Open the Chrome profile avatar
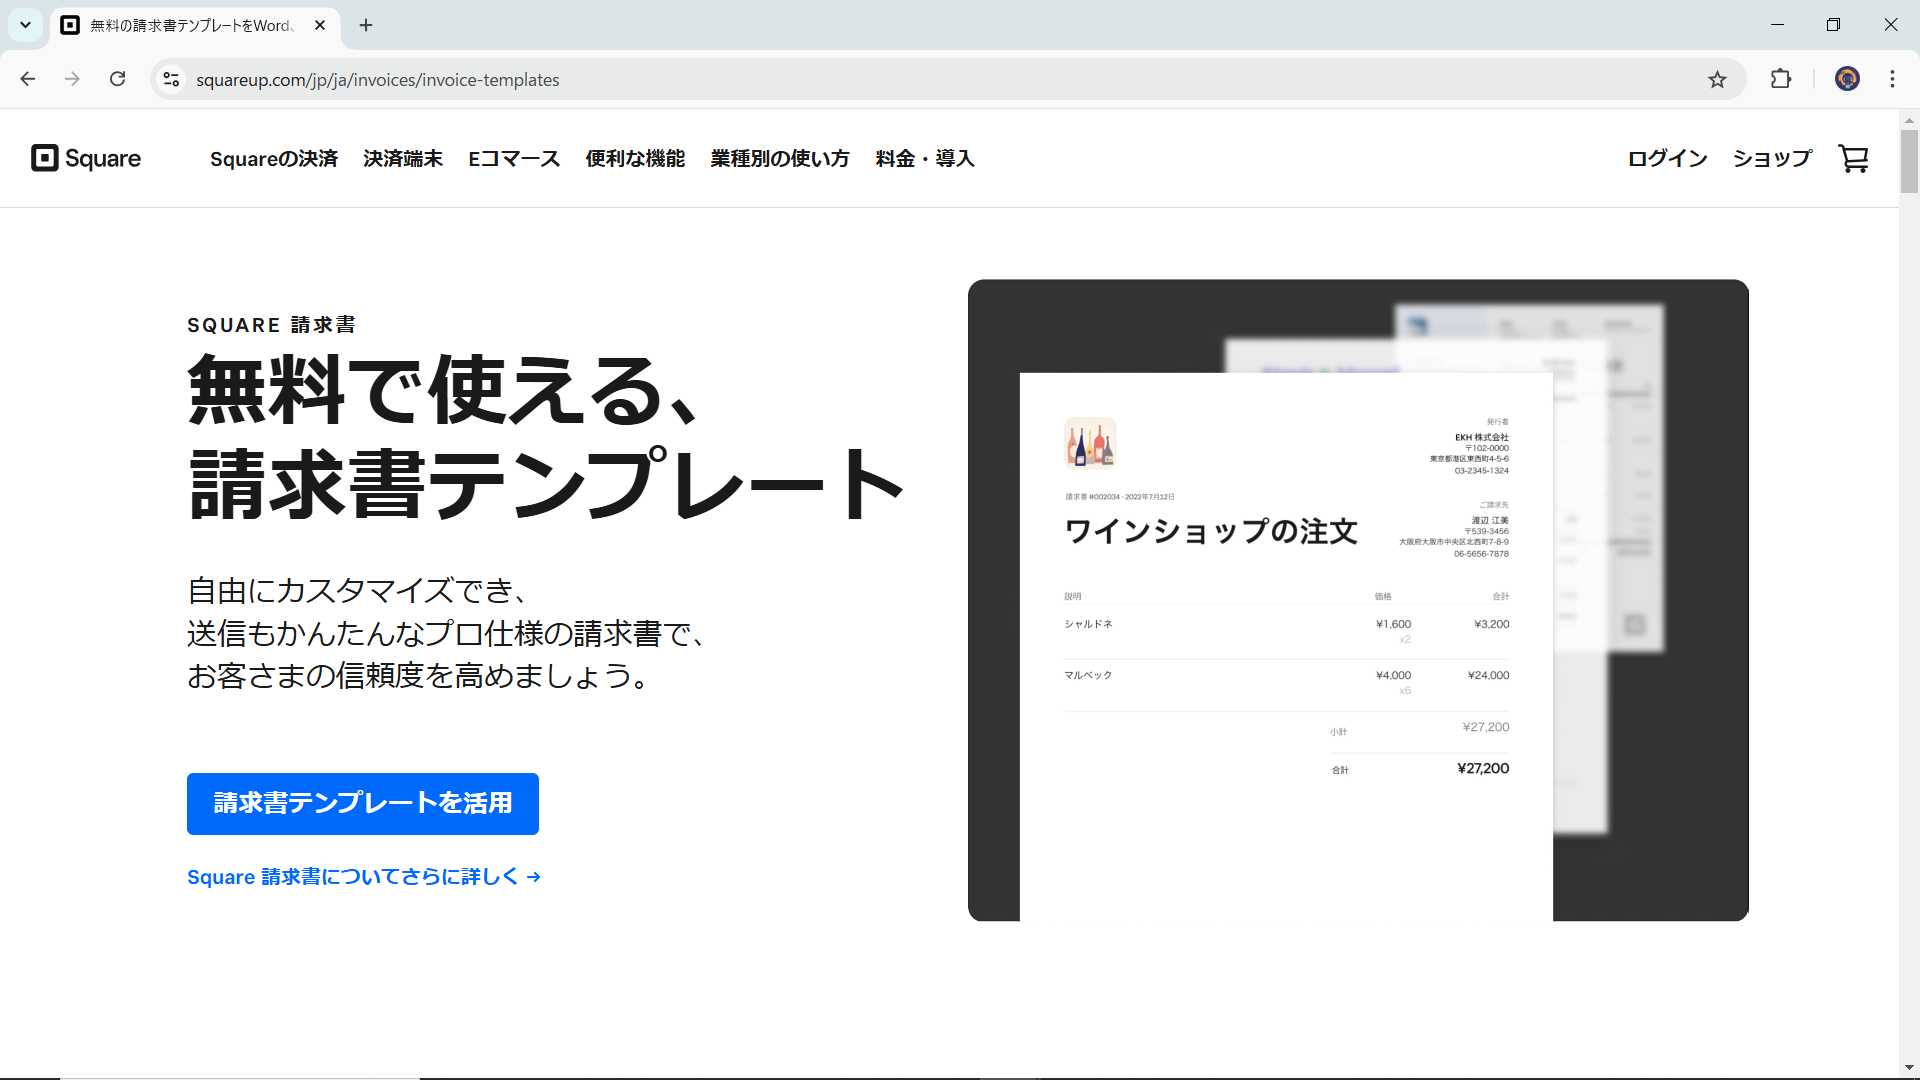 pyautogui.click(x=1847, y=79)
